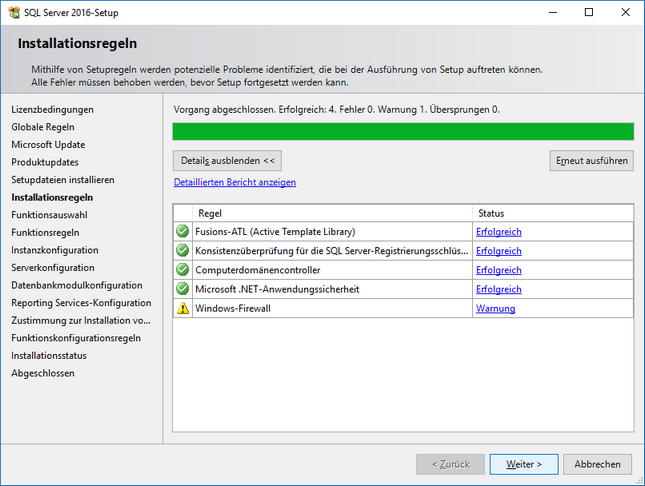Select Funktionsregeln step in sidebar
The width and height of the screenshot is (645, 486).
coord(45,233)
